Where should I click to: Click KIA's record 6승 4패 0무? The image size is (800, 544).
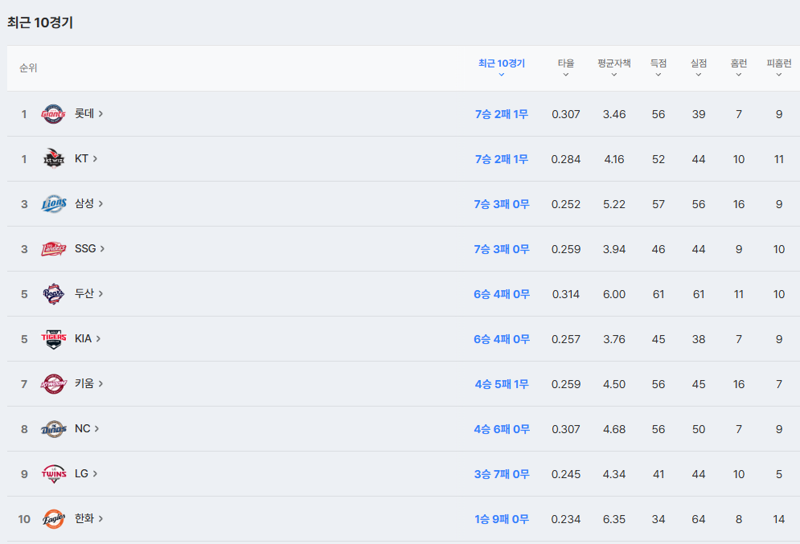pyautogui.click(x=502, y=339)
